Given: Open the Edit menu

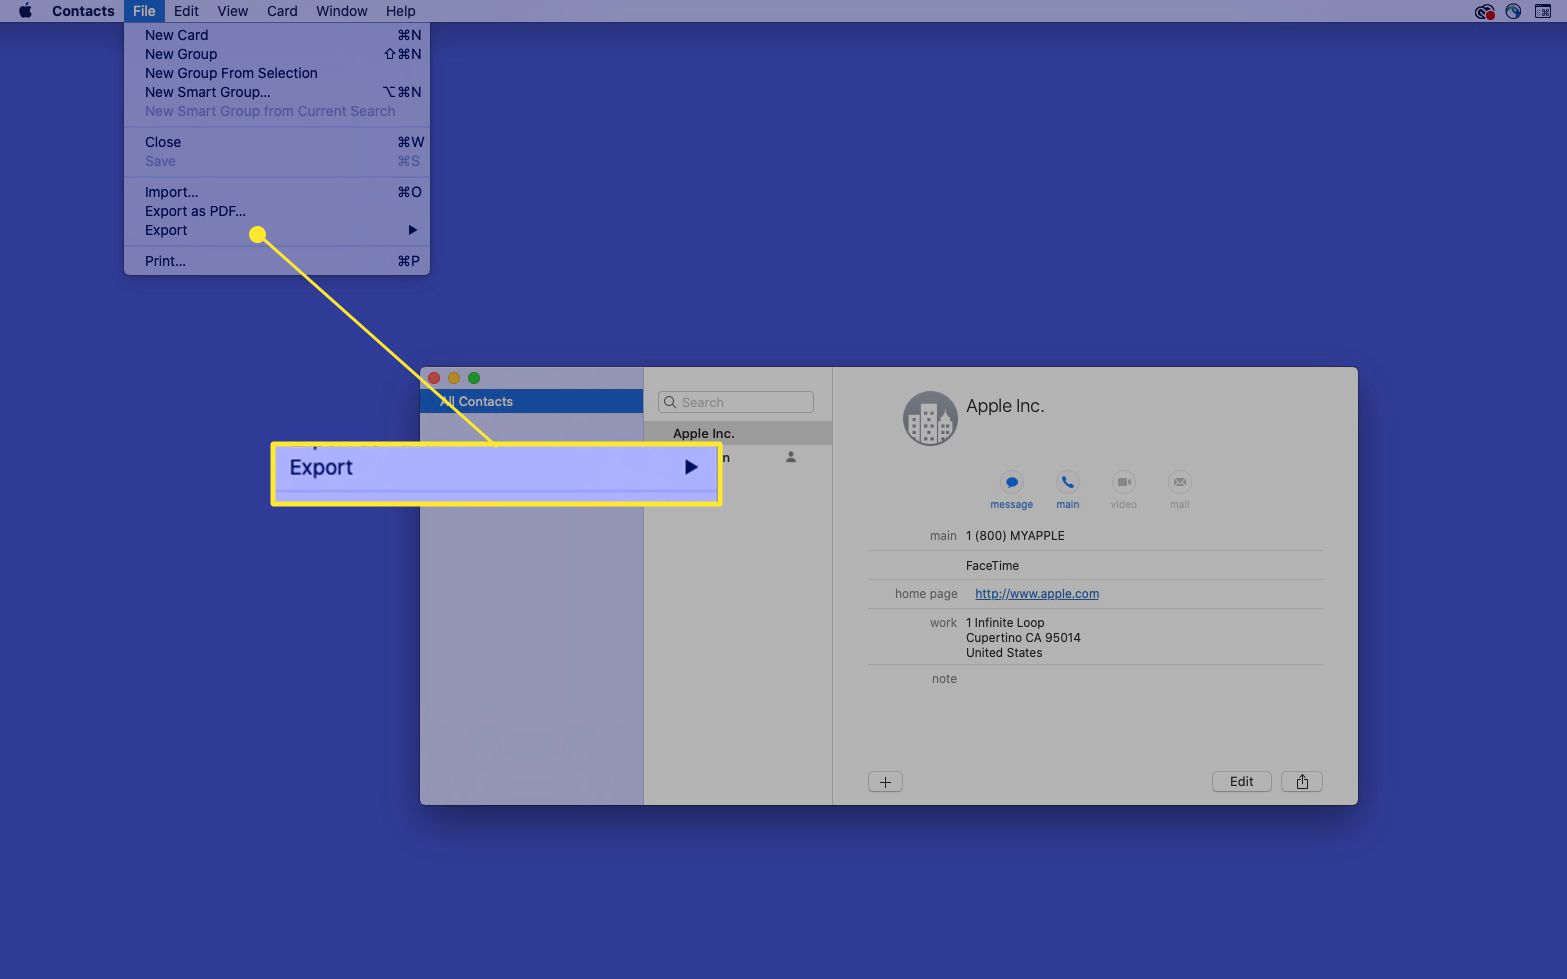Looking at the screenshot, I should [186, 11].
